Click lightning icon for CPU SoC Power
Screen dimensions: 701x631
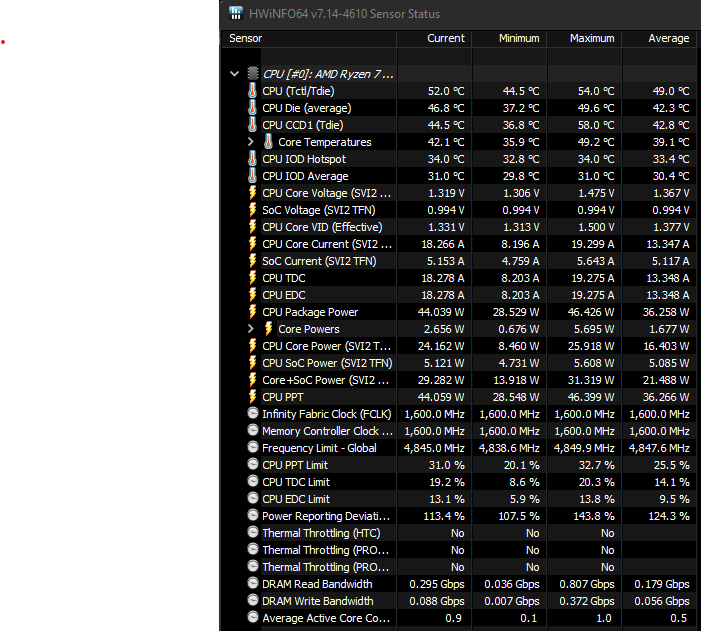[x=253, y=363]
